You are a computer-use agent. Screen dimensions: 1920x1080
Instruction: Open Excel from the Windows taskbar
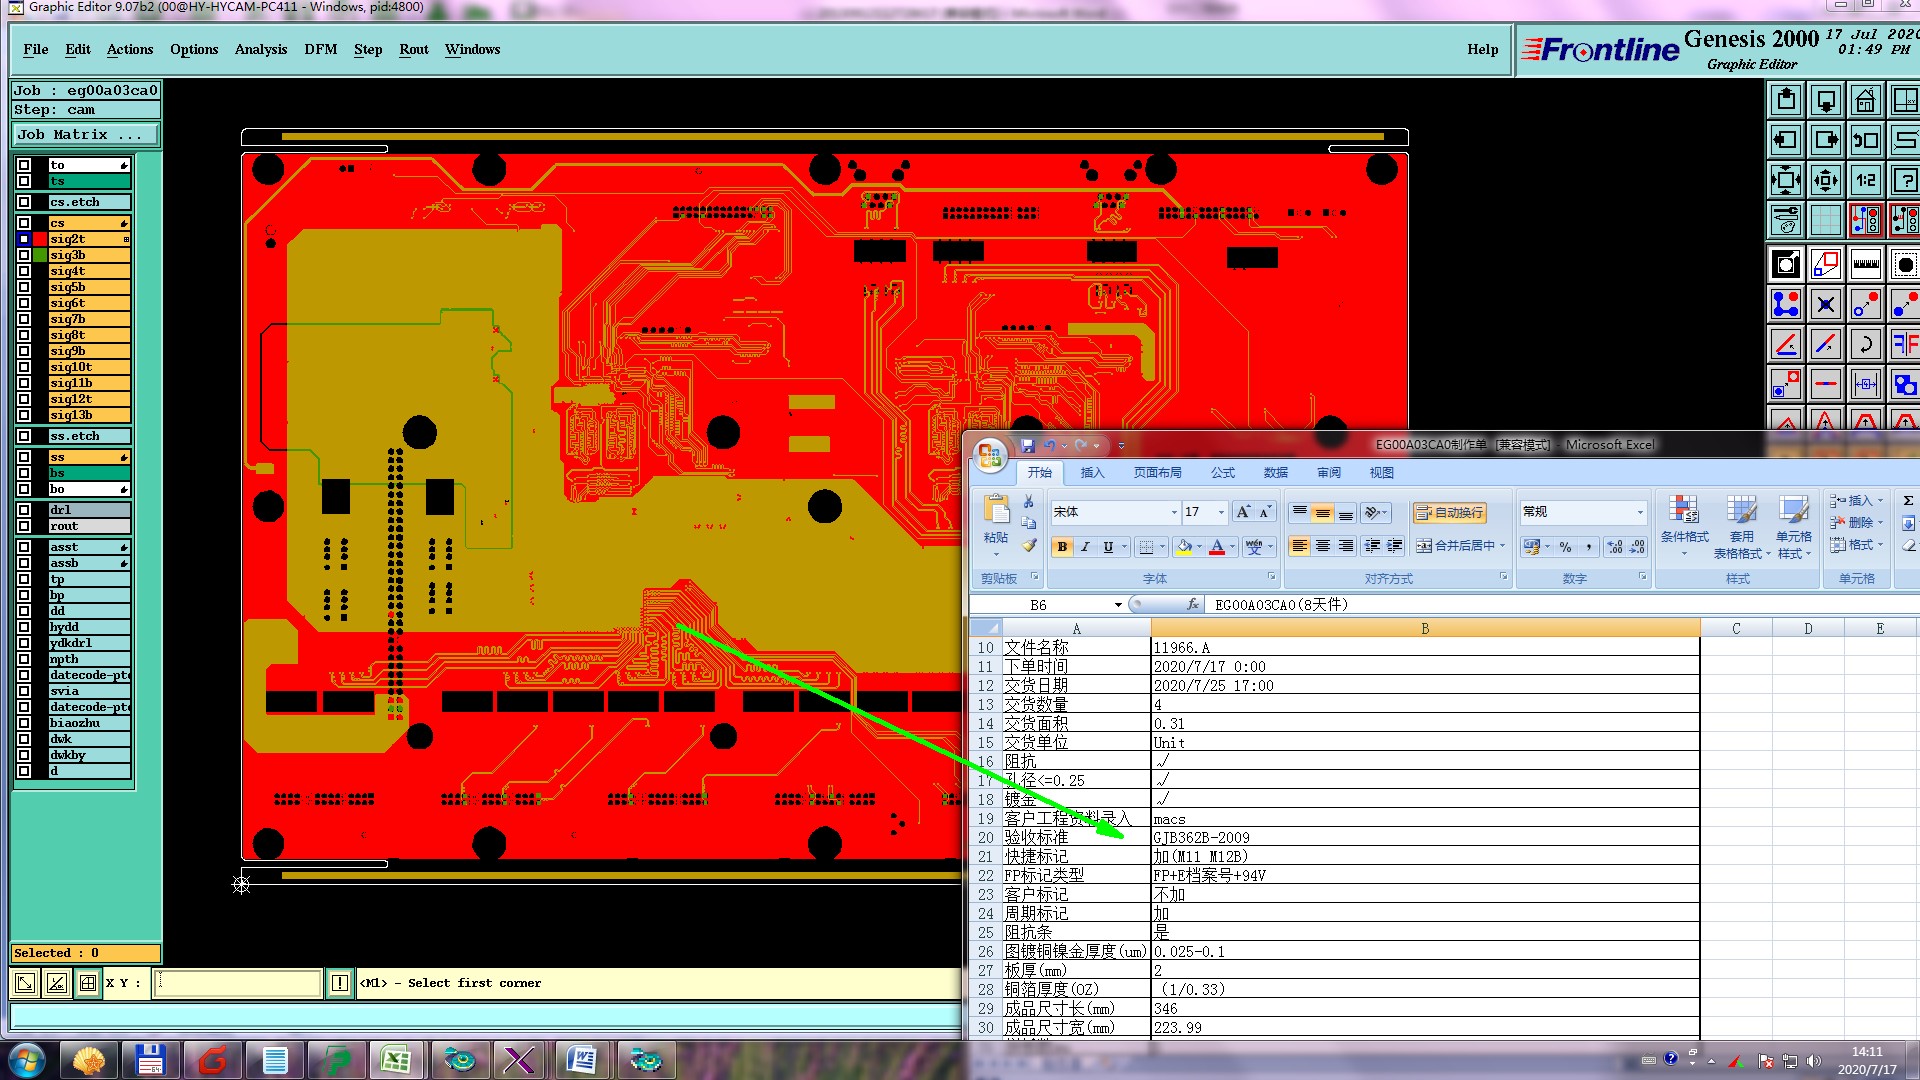395,1059
